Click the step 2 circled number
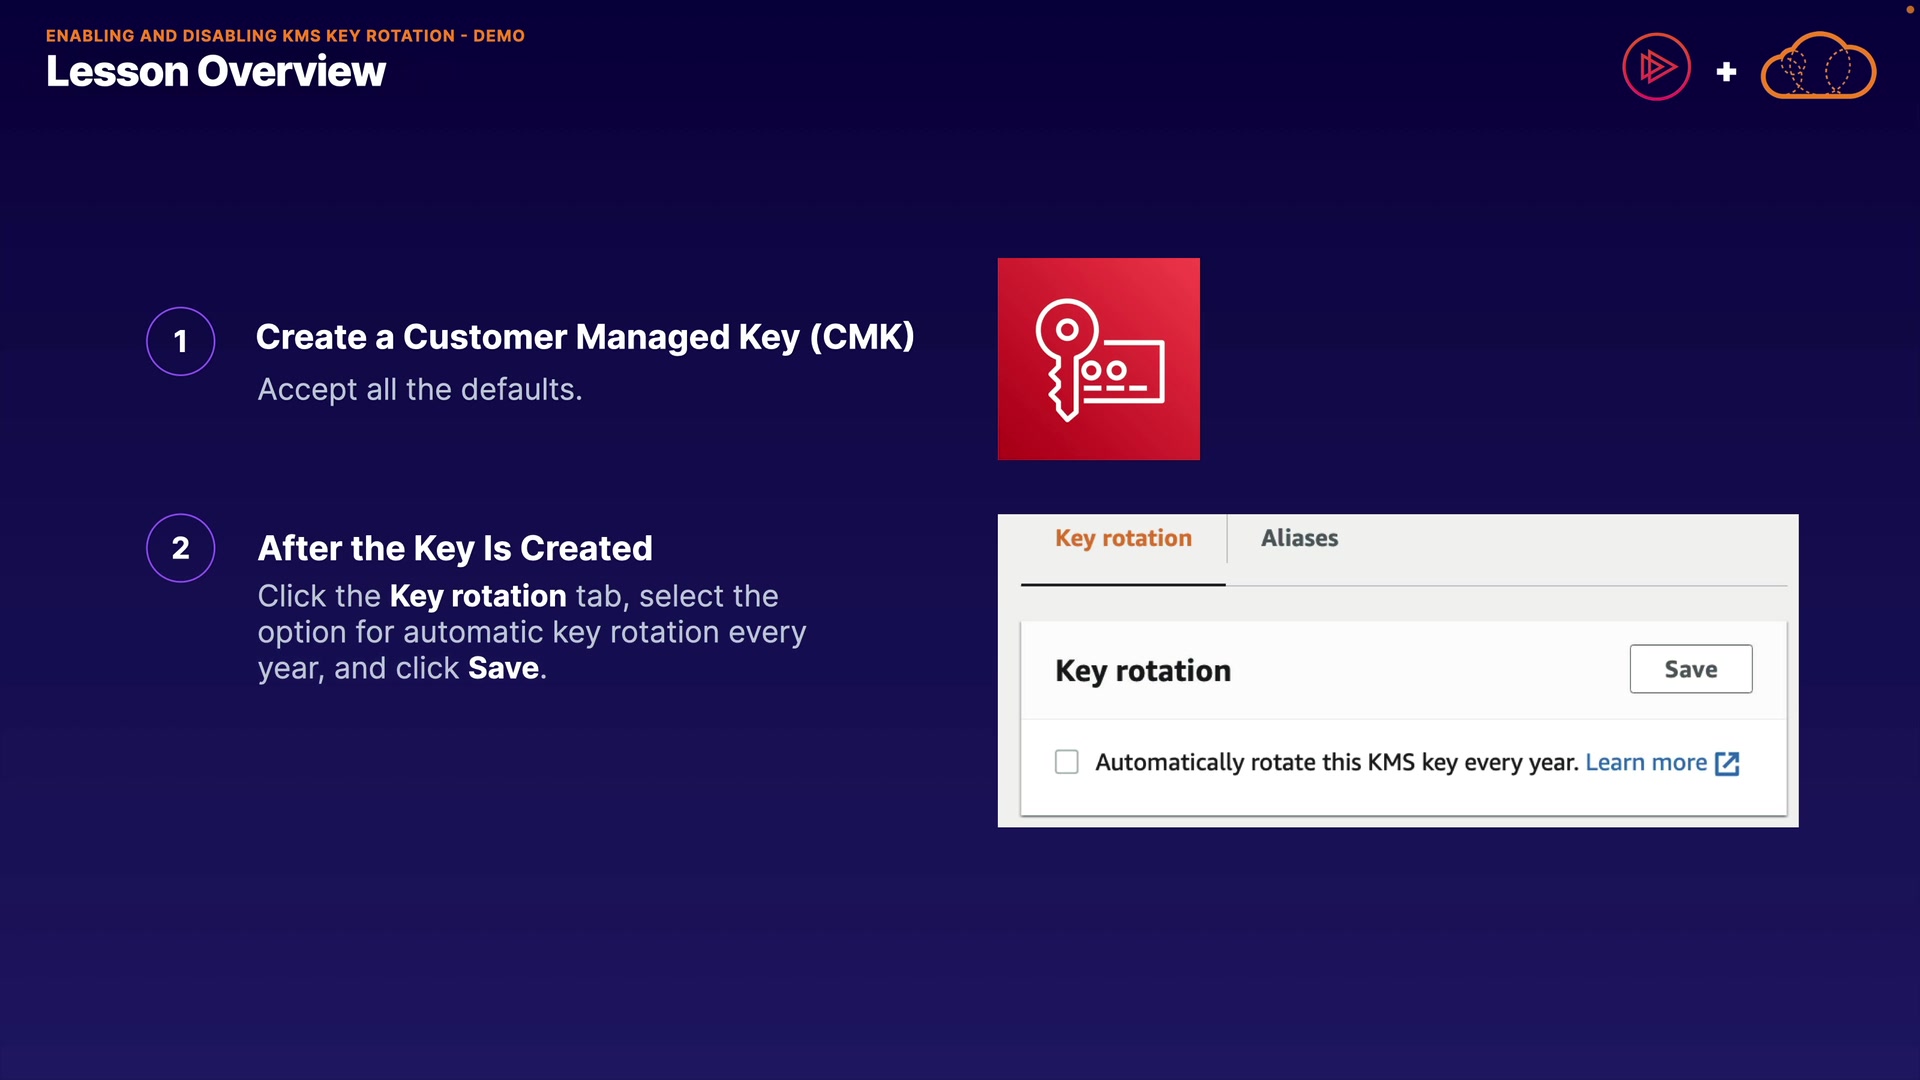 coord(181,548)
